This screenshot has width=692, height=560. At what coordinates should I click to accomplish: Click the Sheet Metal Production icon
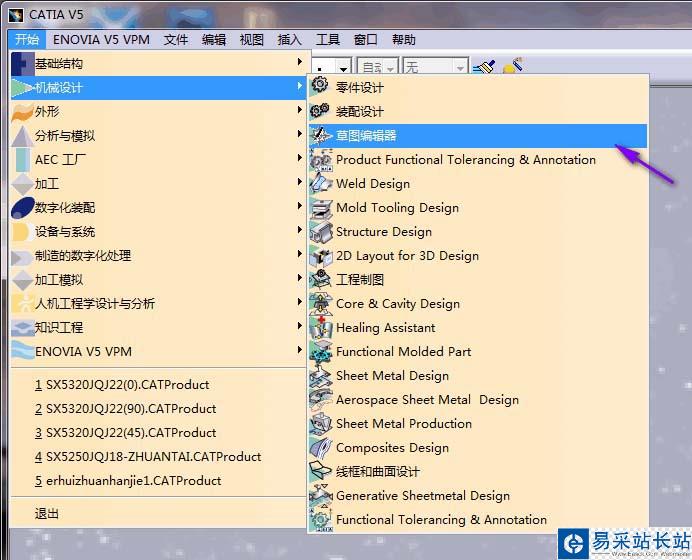(321, 424)
